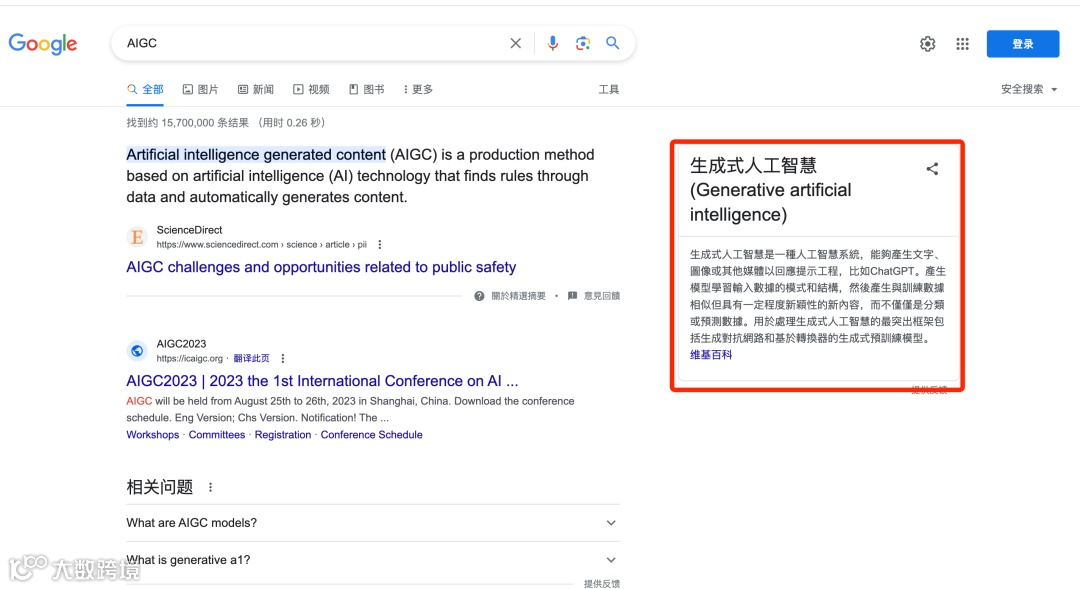
Task: Click the Google logo
Action: point(43,43)
